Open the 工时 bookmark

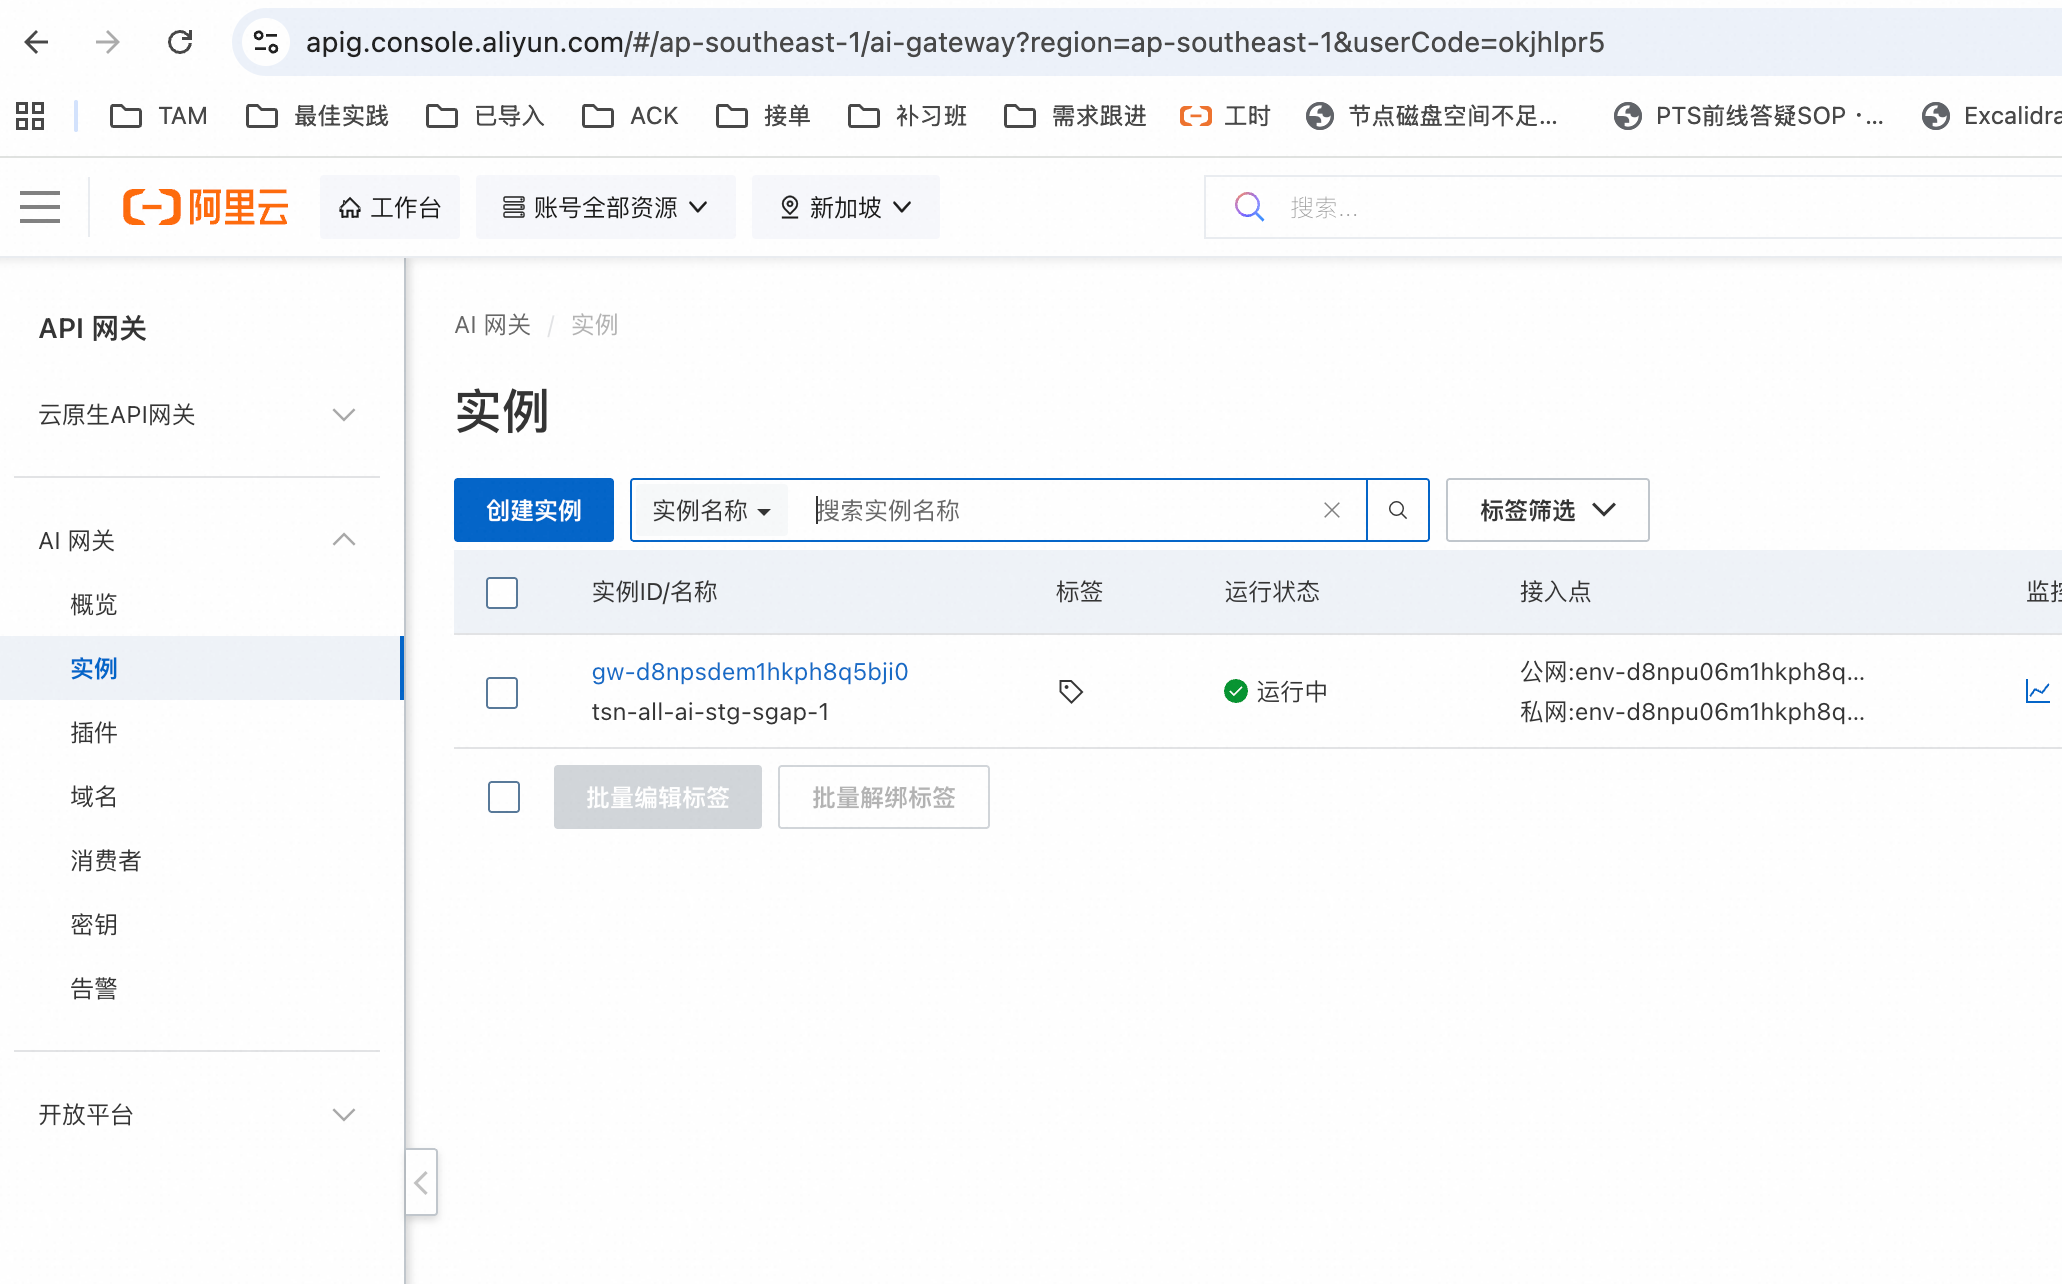(1225, 116)
